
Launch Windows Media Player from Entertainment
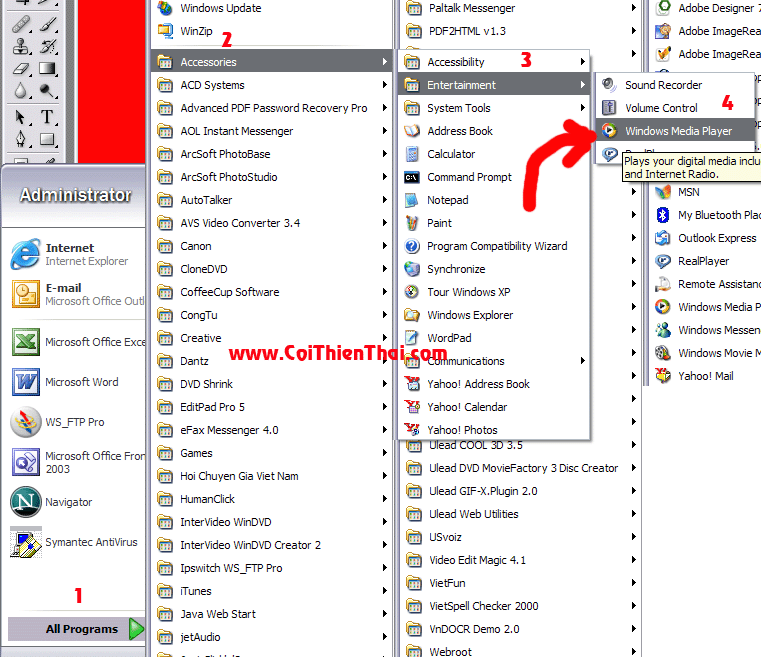pyautogui.click(x=675, y=131)
